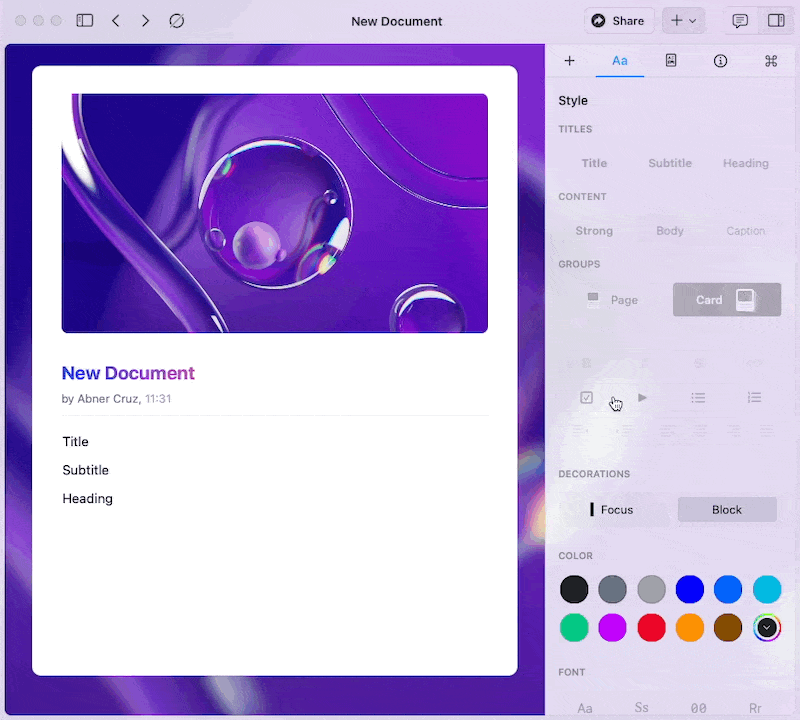Apply the Subtitle text style
The height and width of the screenshot is (720, 800).
[x=670, y=163]
